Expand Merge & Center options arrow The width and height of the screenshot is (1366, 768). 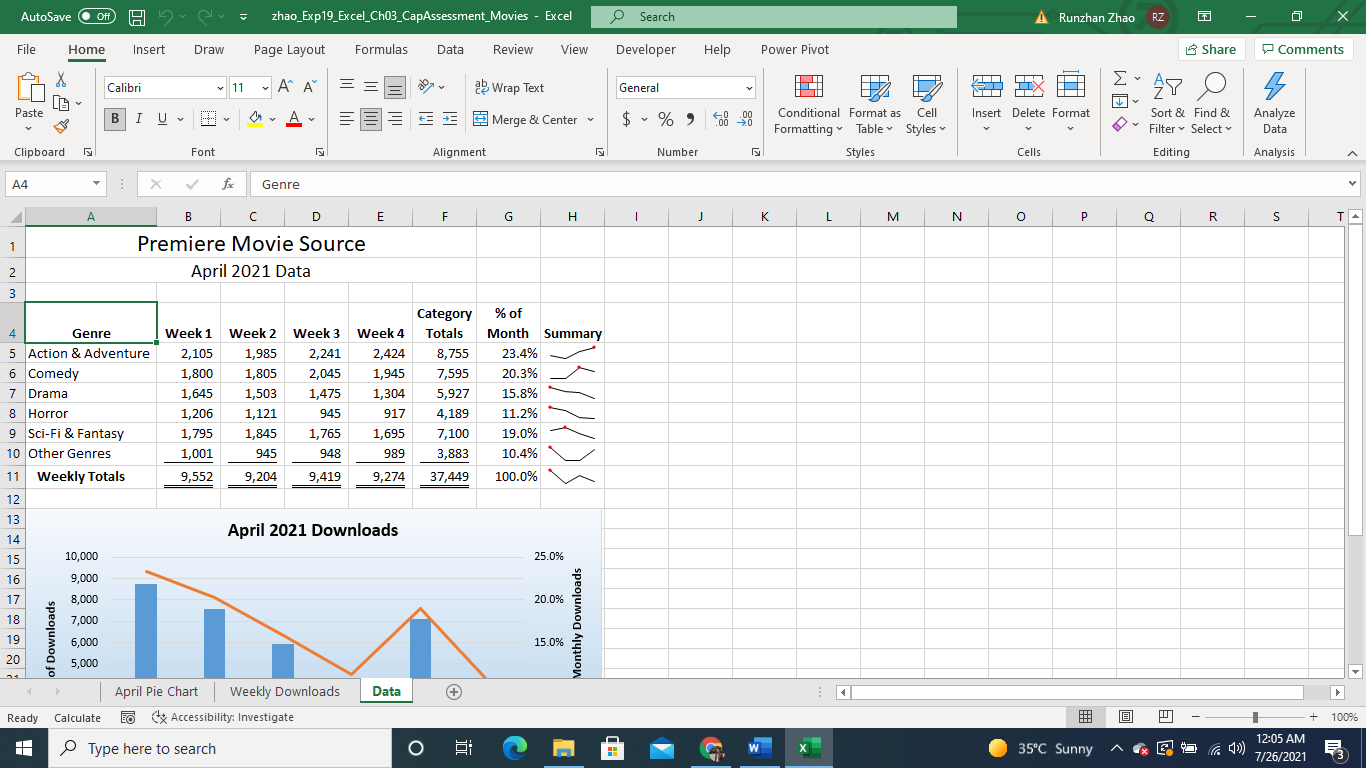coord(590,120)
